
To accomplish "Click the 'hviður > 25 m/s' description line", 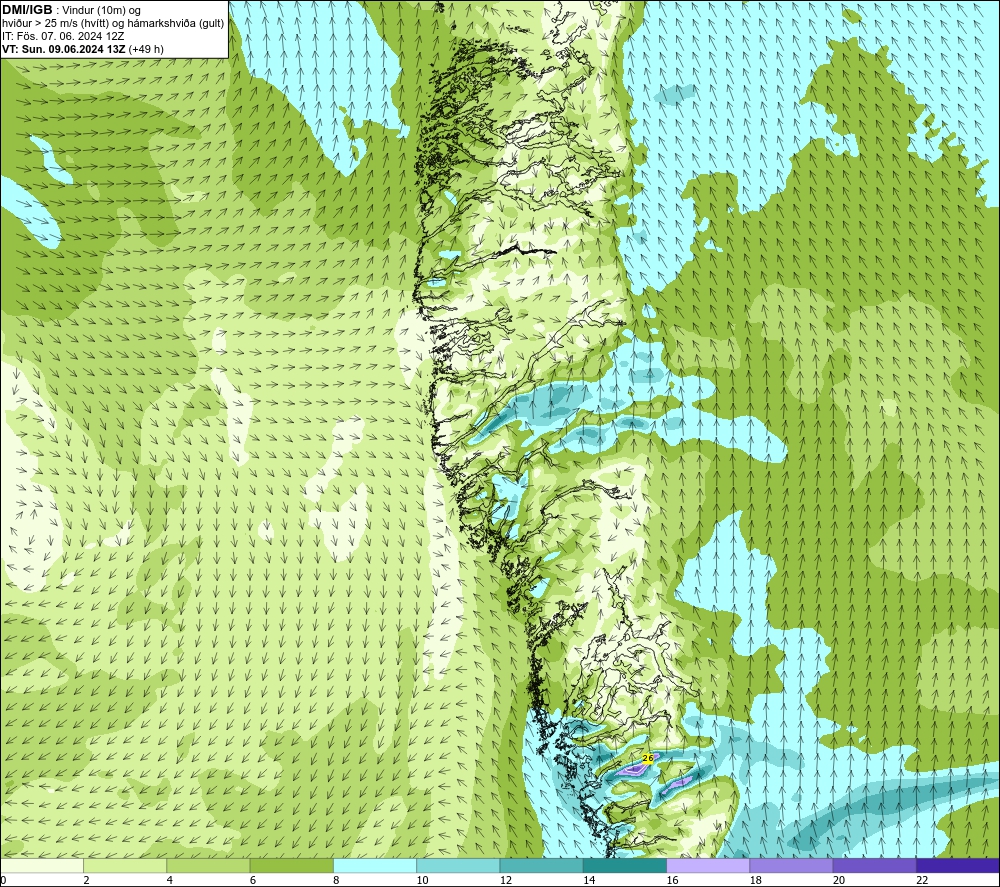I will (113, 24).
